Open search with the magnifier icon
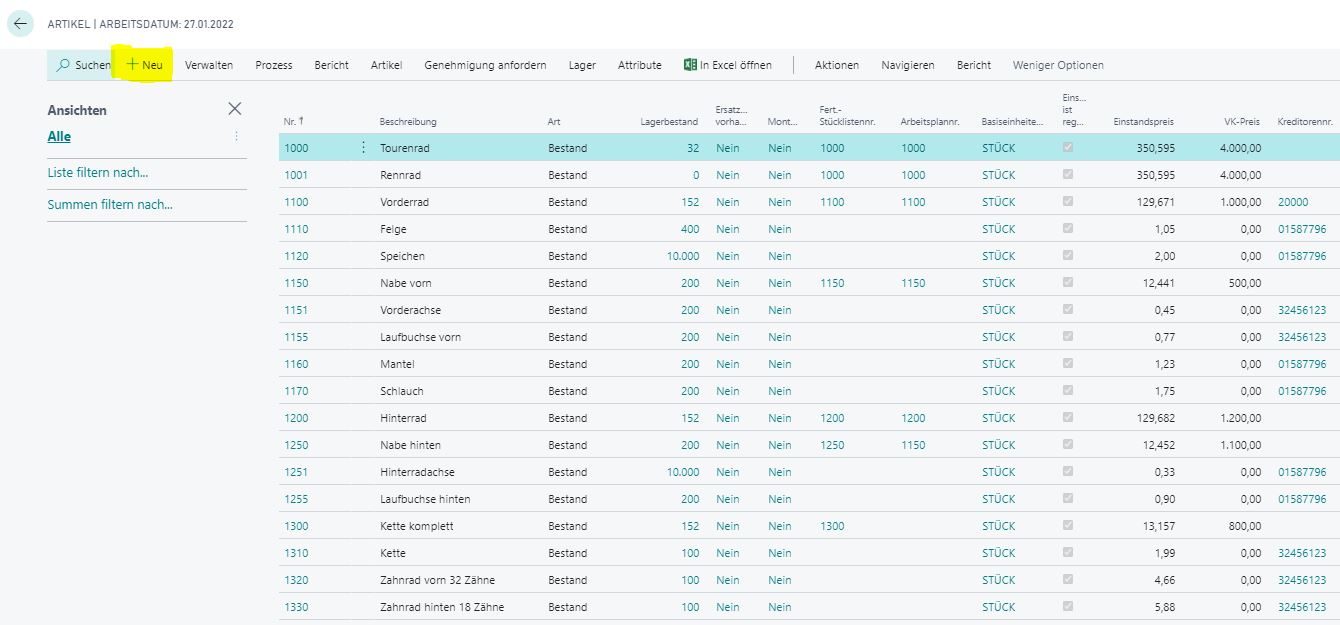This screenshot has width=1340, height=625. 64,65
